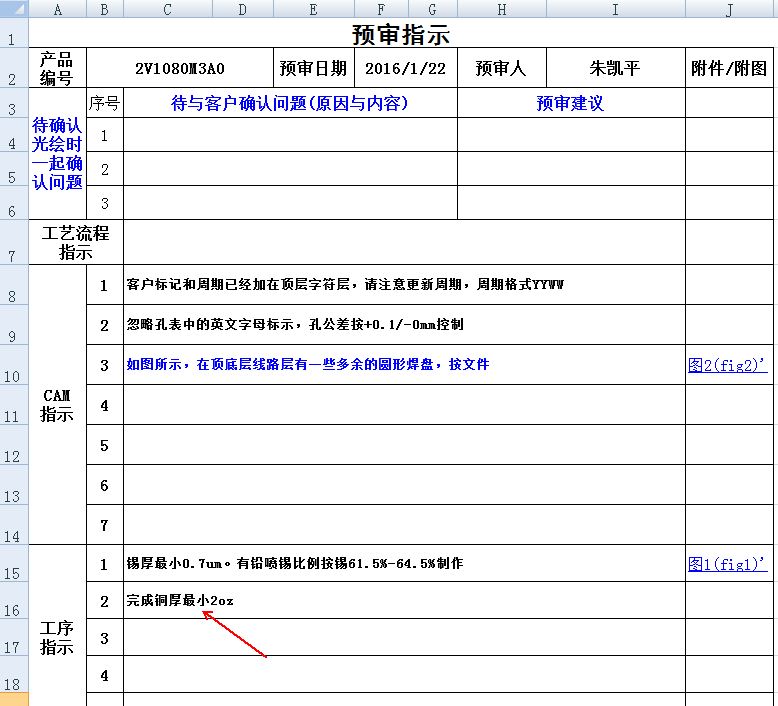The width and height of the screenshot is (778, 706).
Task: Select the blue cell about 多余的圆形焊盘
Action: tap(404, 365)
